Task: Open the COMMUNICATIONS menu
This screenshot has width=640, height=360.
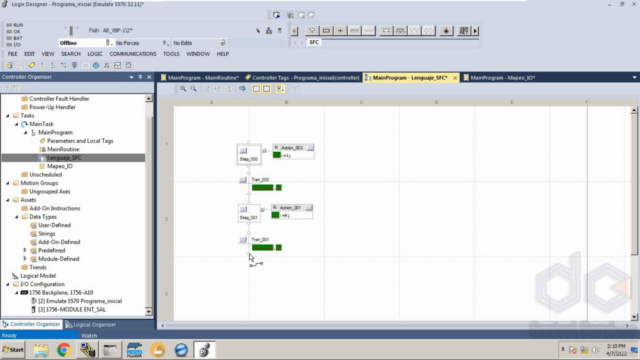Action: pos(133,54)
